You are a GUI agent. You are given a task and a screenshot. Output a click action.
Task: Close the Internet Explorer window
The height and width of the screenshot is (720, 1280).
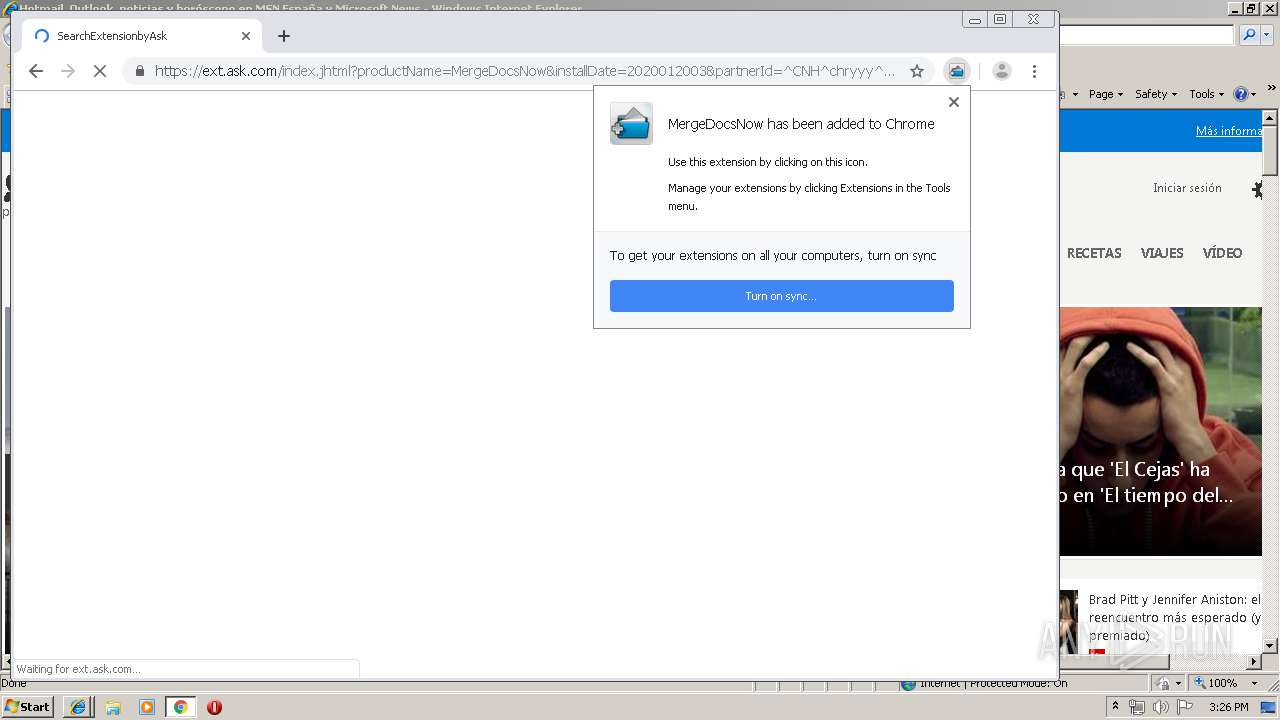coord(1270,8)
